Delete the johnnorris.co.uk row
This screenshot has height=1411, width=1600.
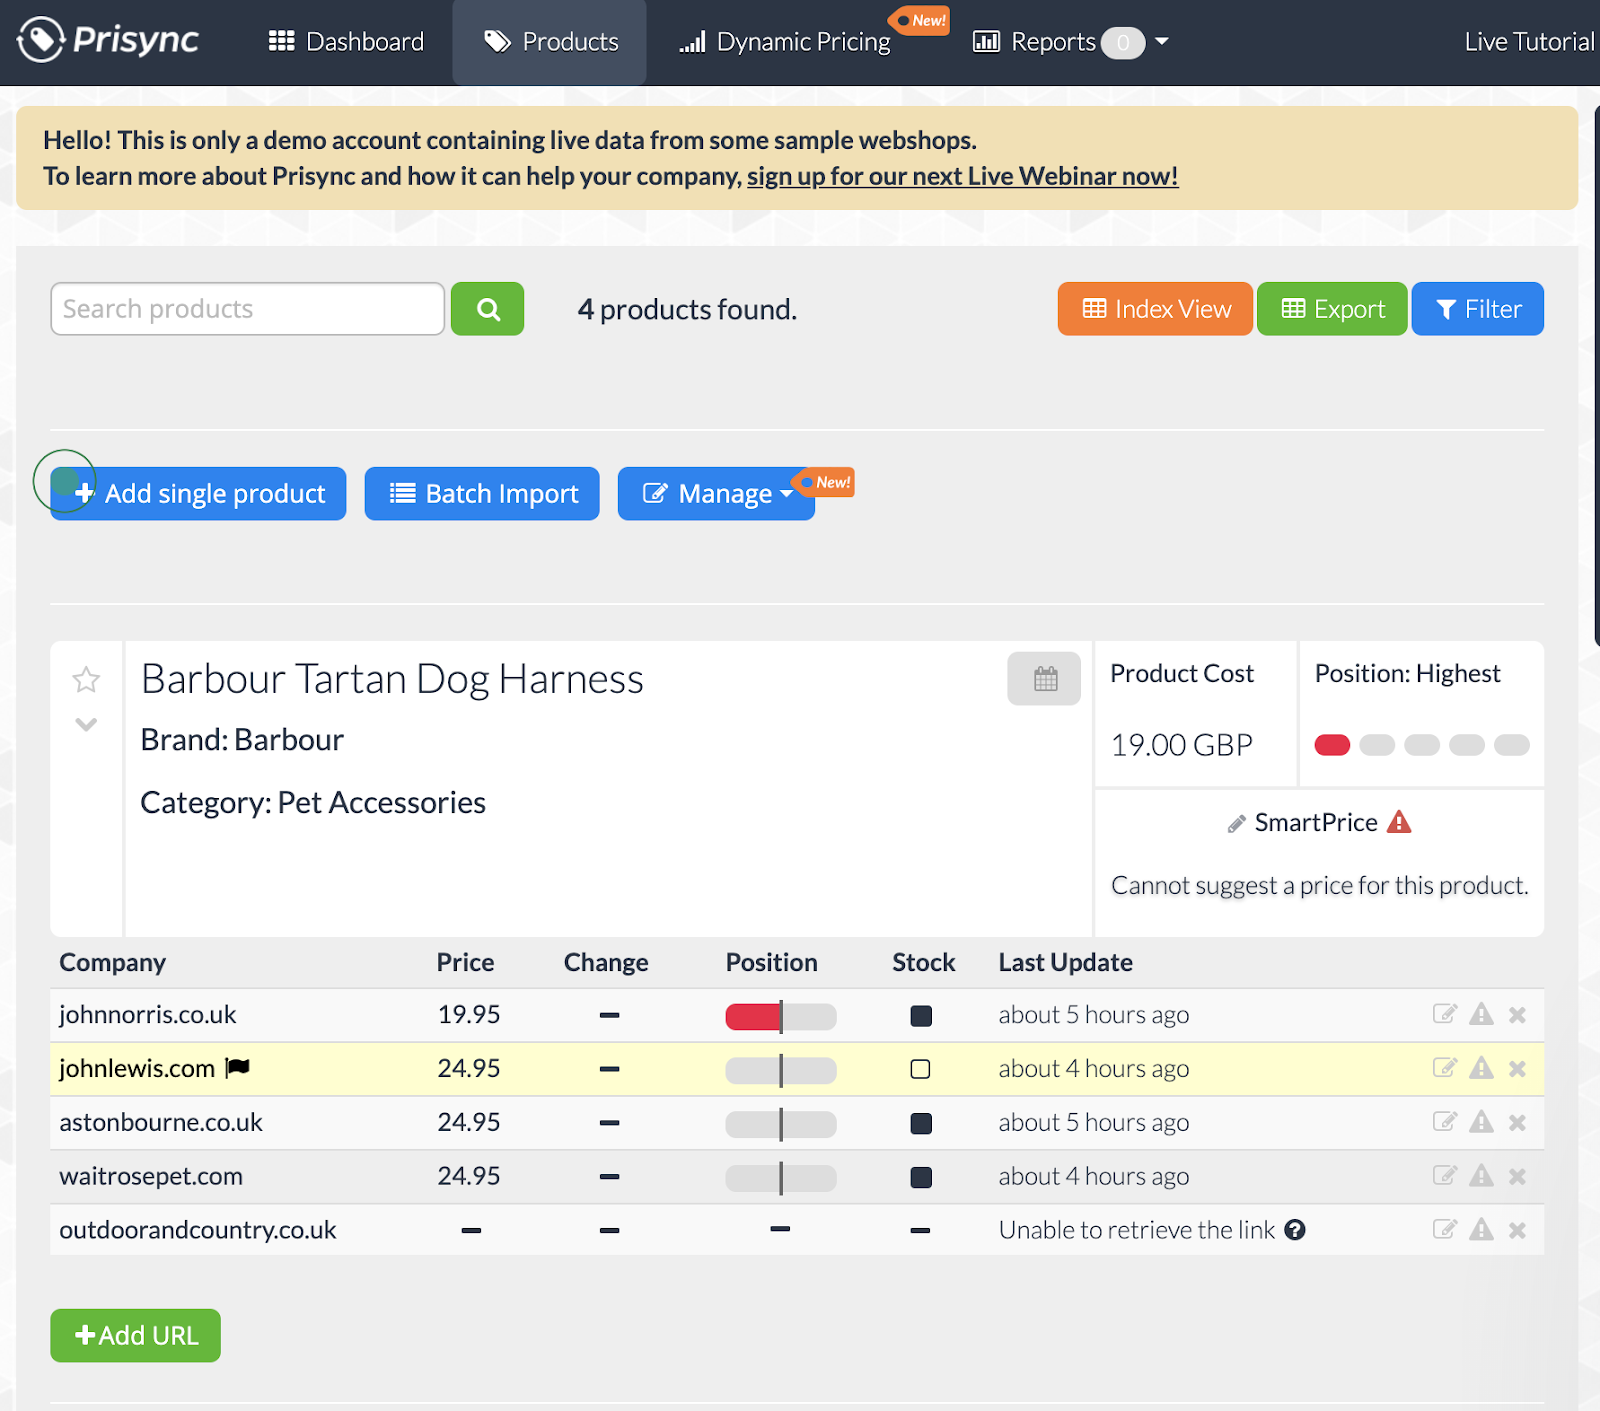pos(1517,1015)
